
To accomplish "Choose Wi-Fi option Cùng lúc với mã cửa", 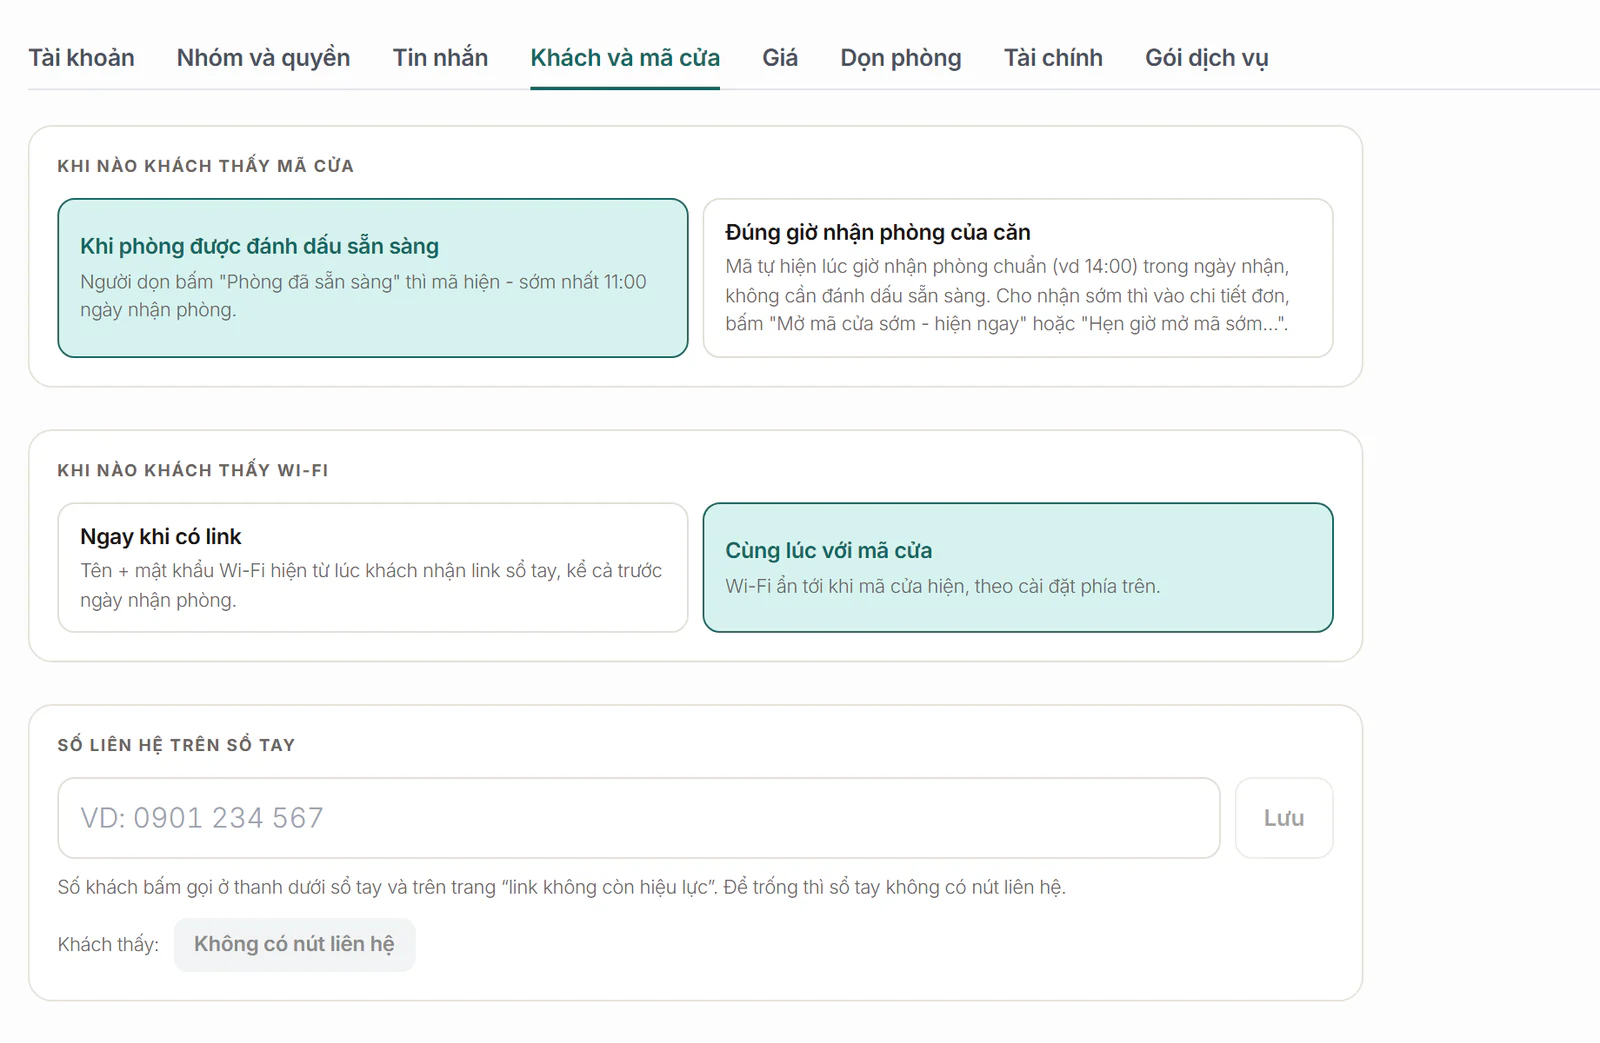I will click(1018, 567).
